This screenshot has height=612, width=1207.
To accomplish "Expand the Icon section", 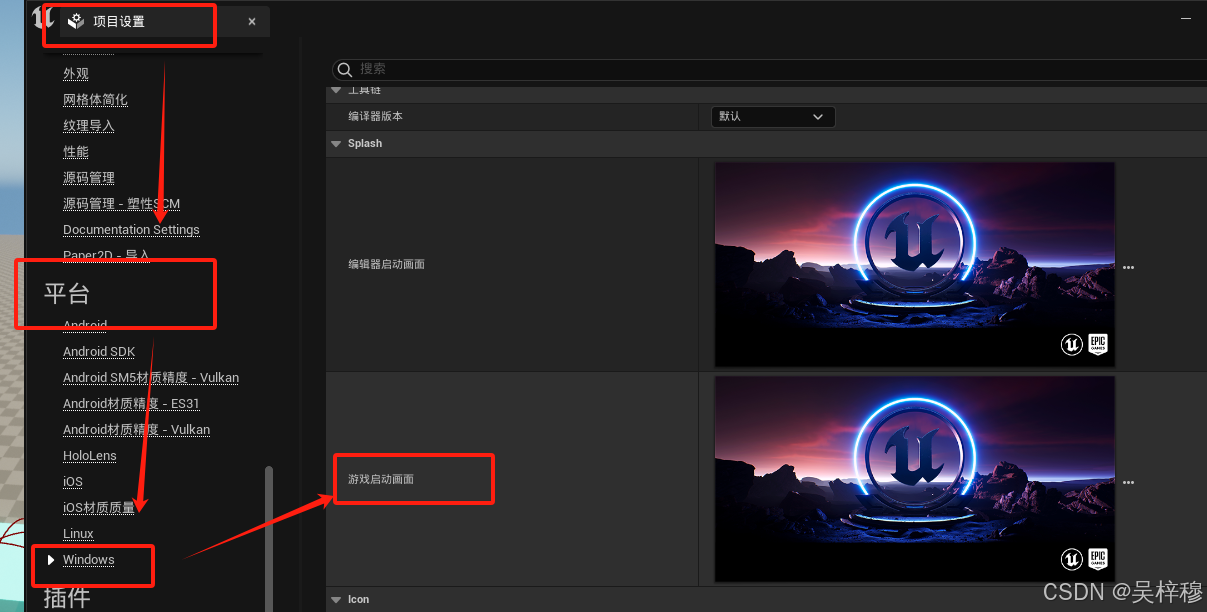I will click(336, 600).
